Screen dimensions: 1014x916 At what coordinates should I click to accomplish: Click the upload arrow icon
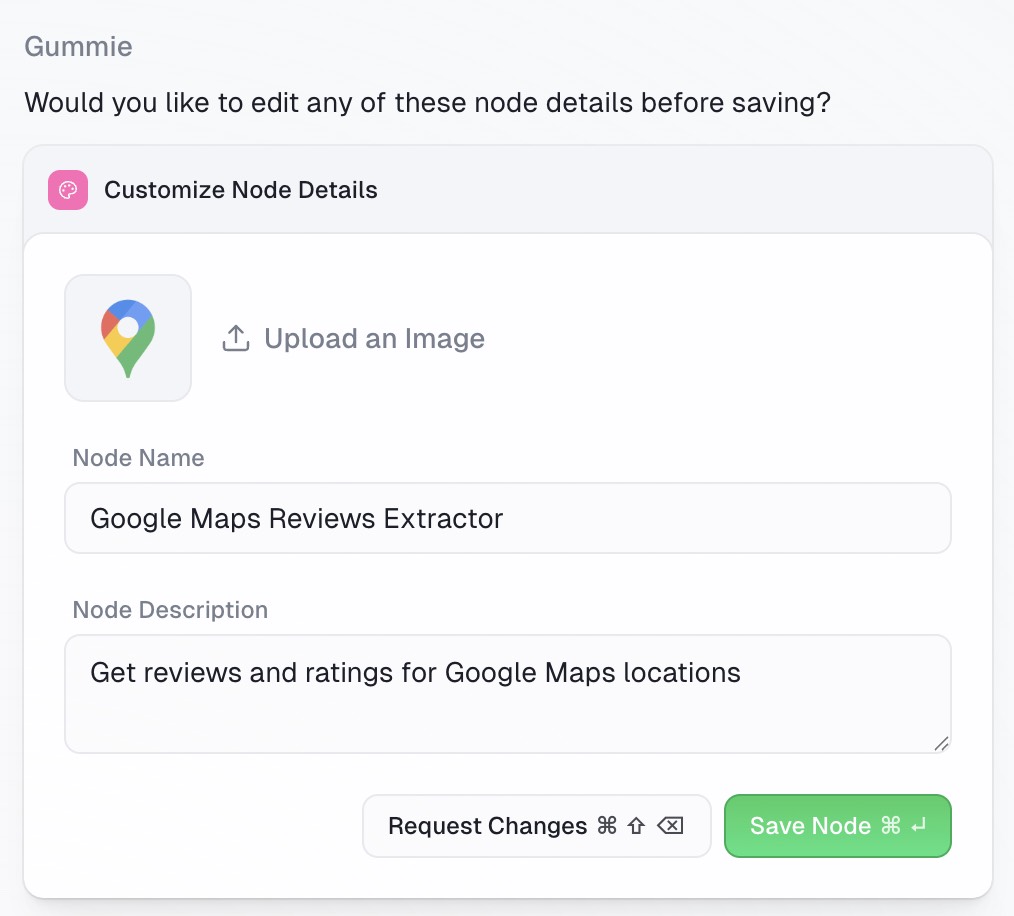(235, 338)
